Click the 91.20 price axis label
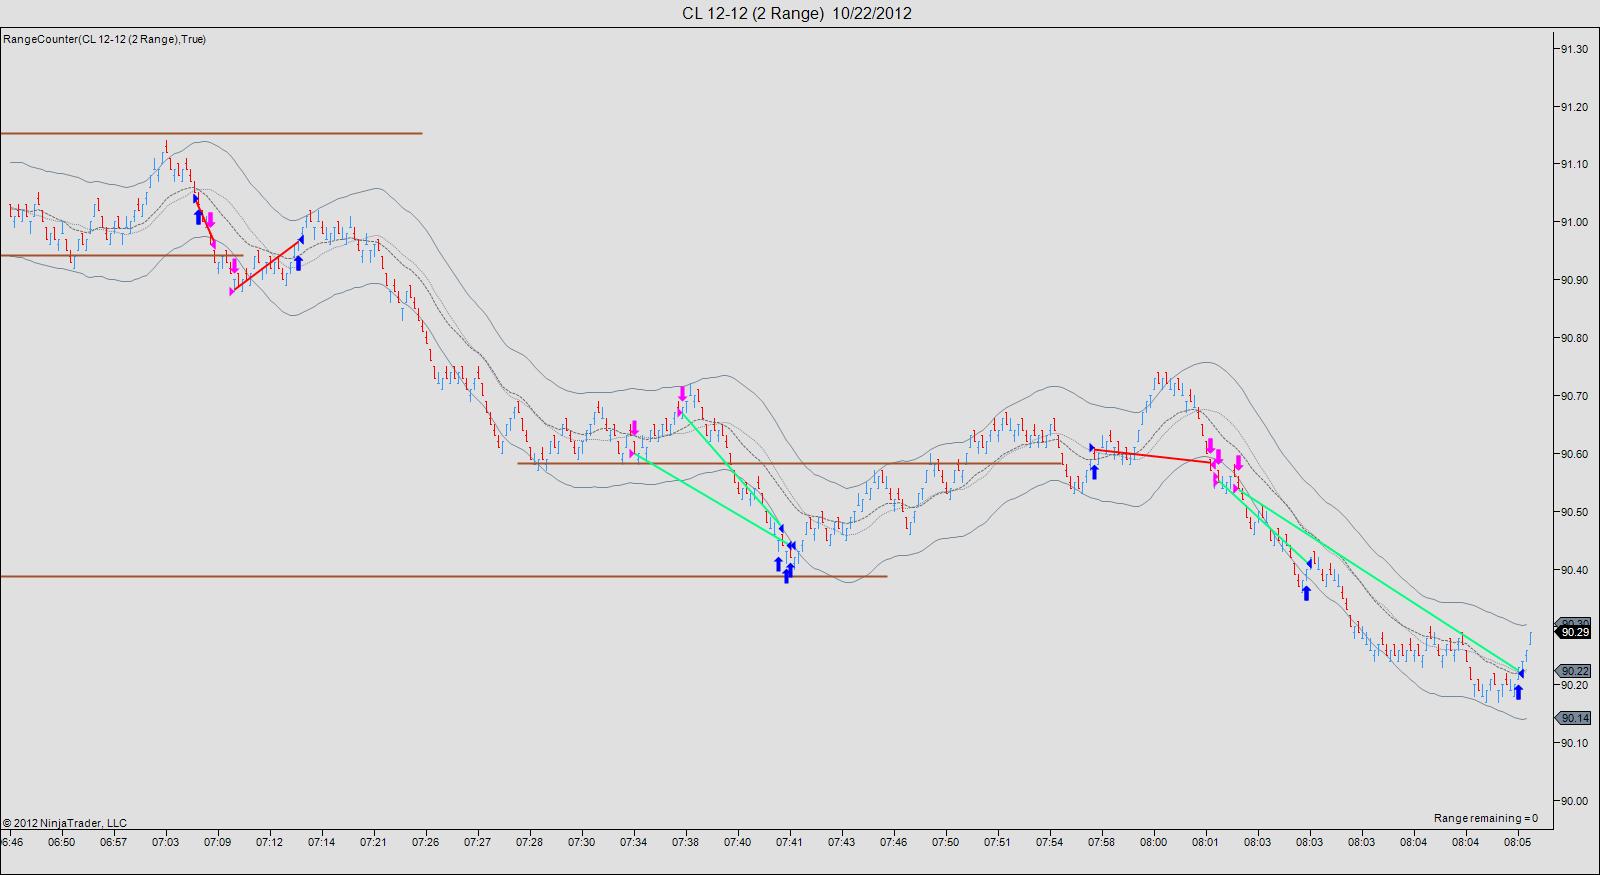 click(1574, 107)
